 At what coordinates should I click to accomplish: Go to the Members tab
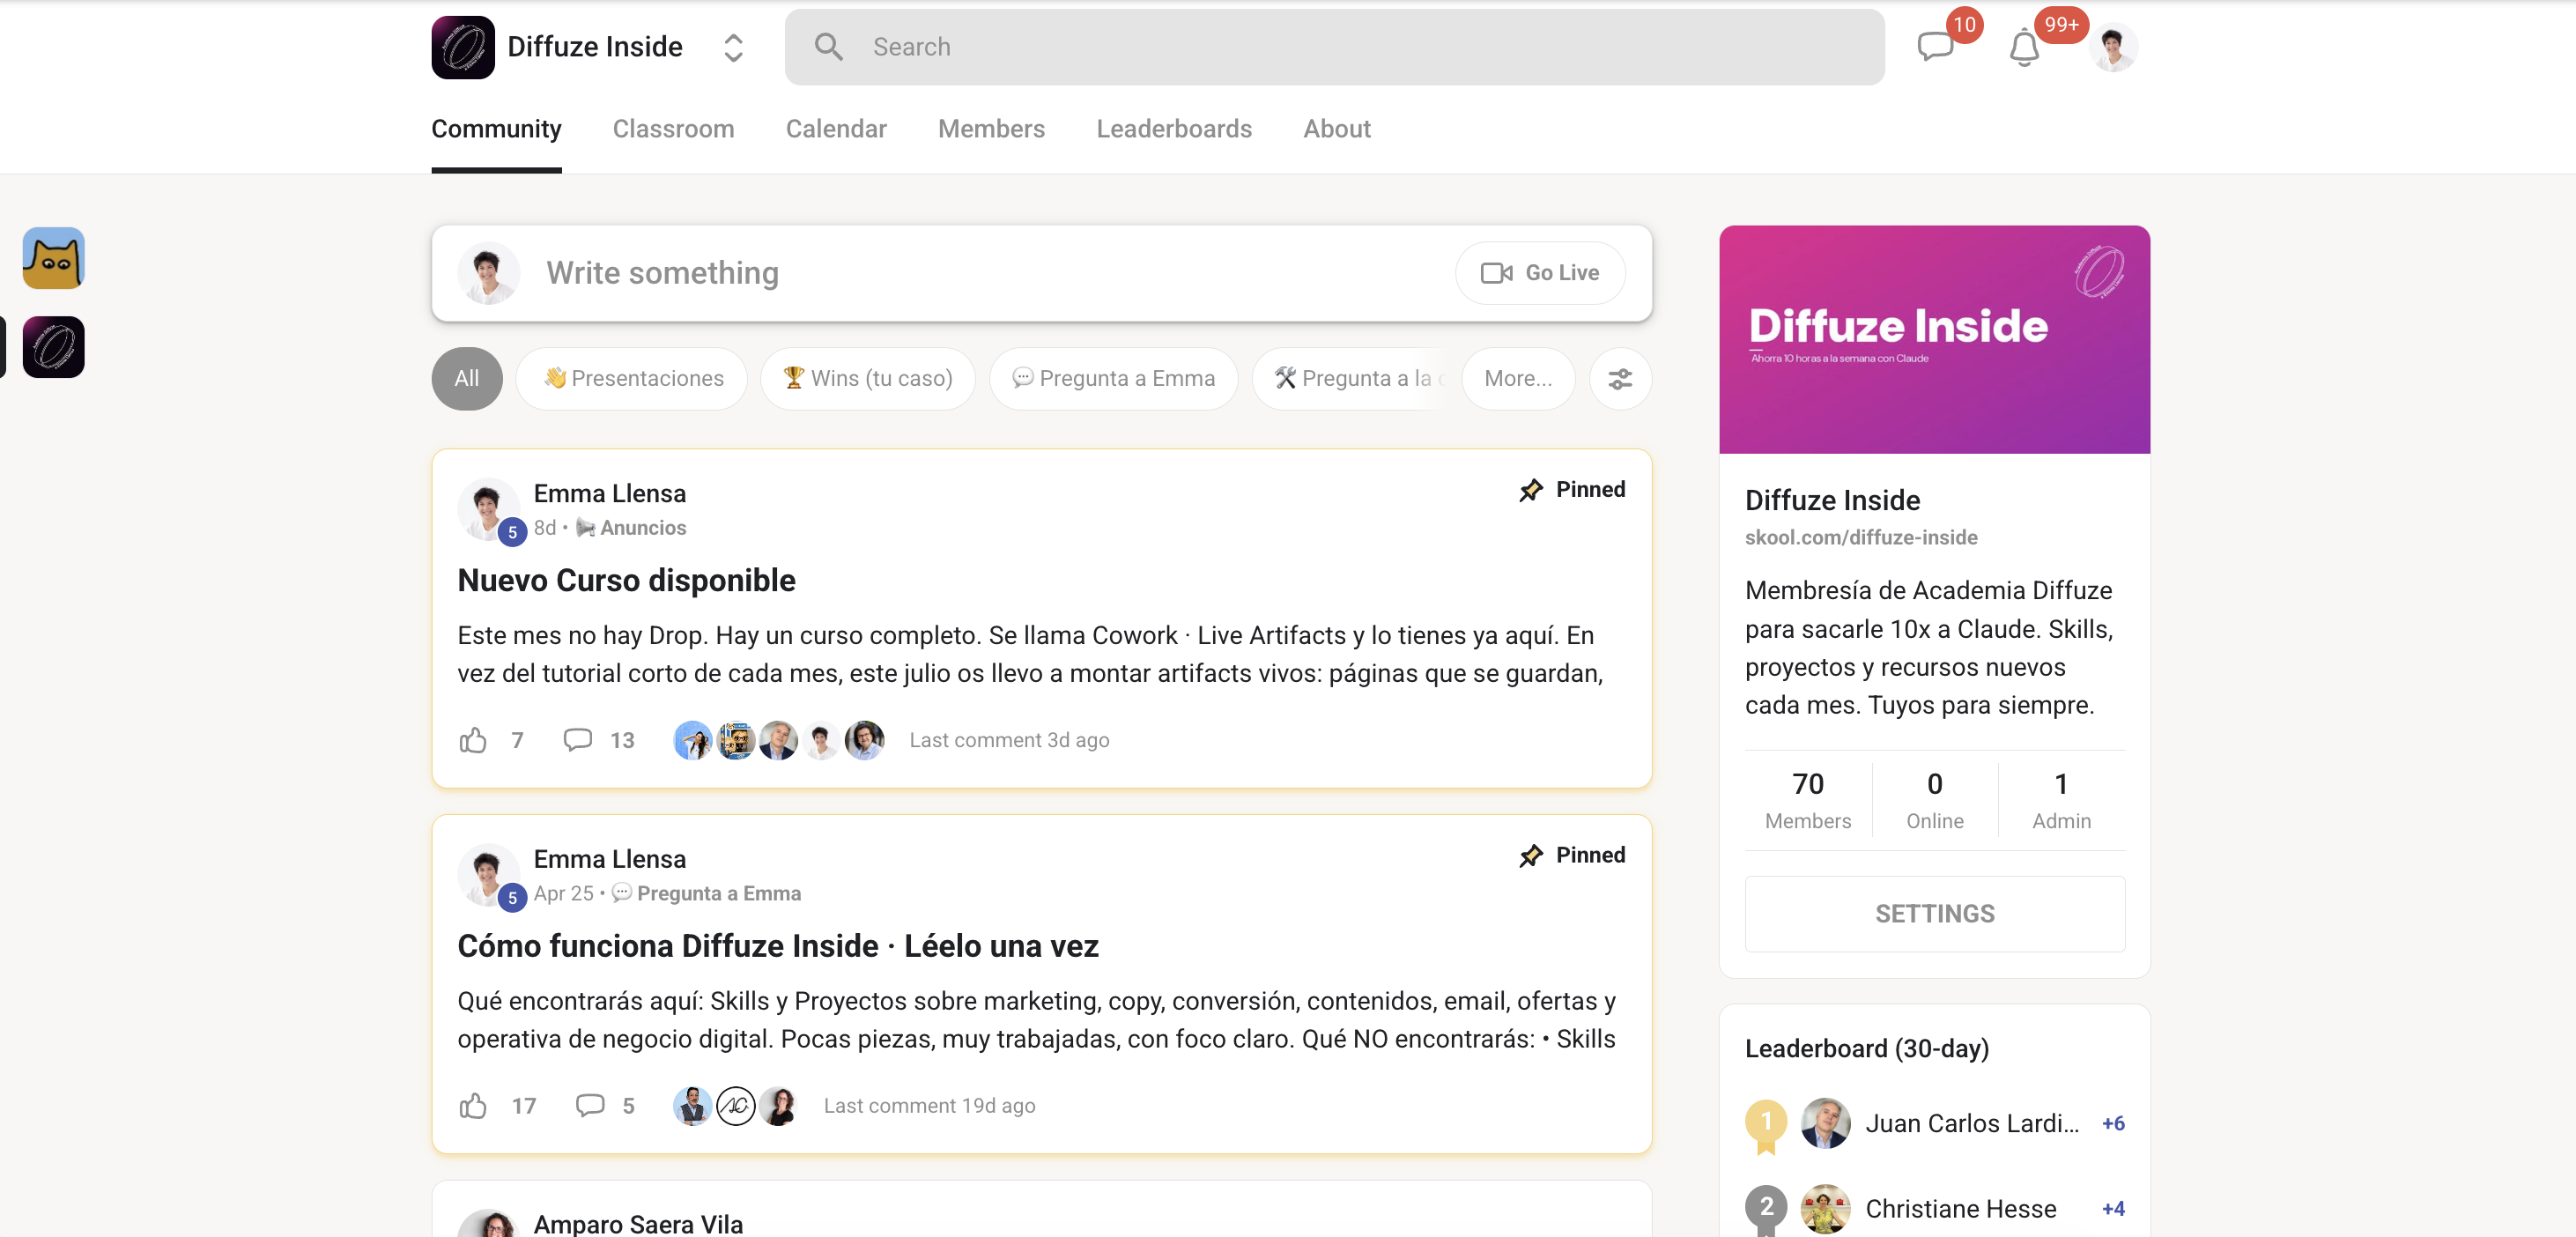(991, 129)
